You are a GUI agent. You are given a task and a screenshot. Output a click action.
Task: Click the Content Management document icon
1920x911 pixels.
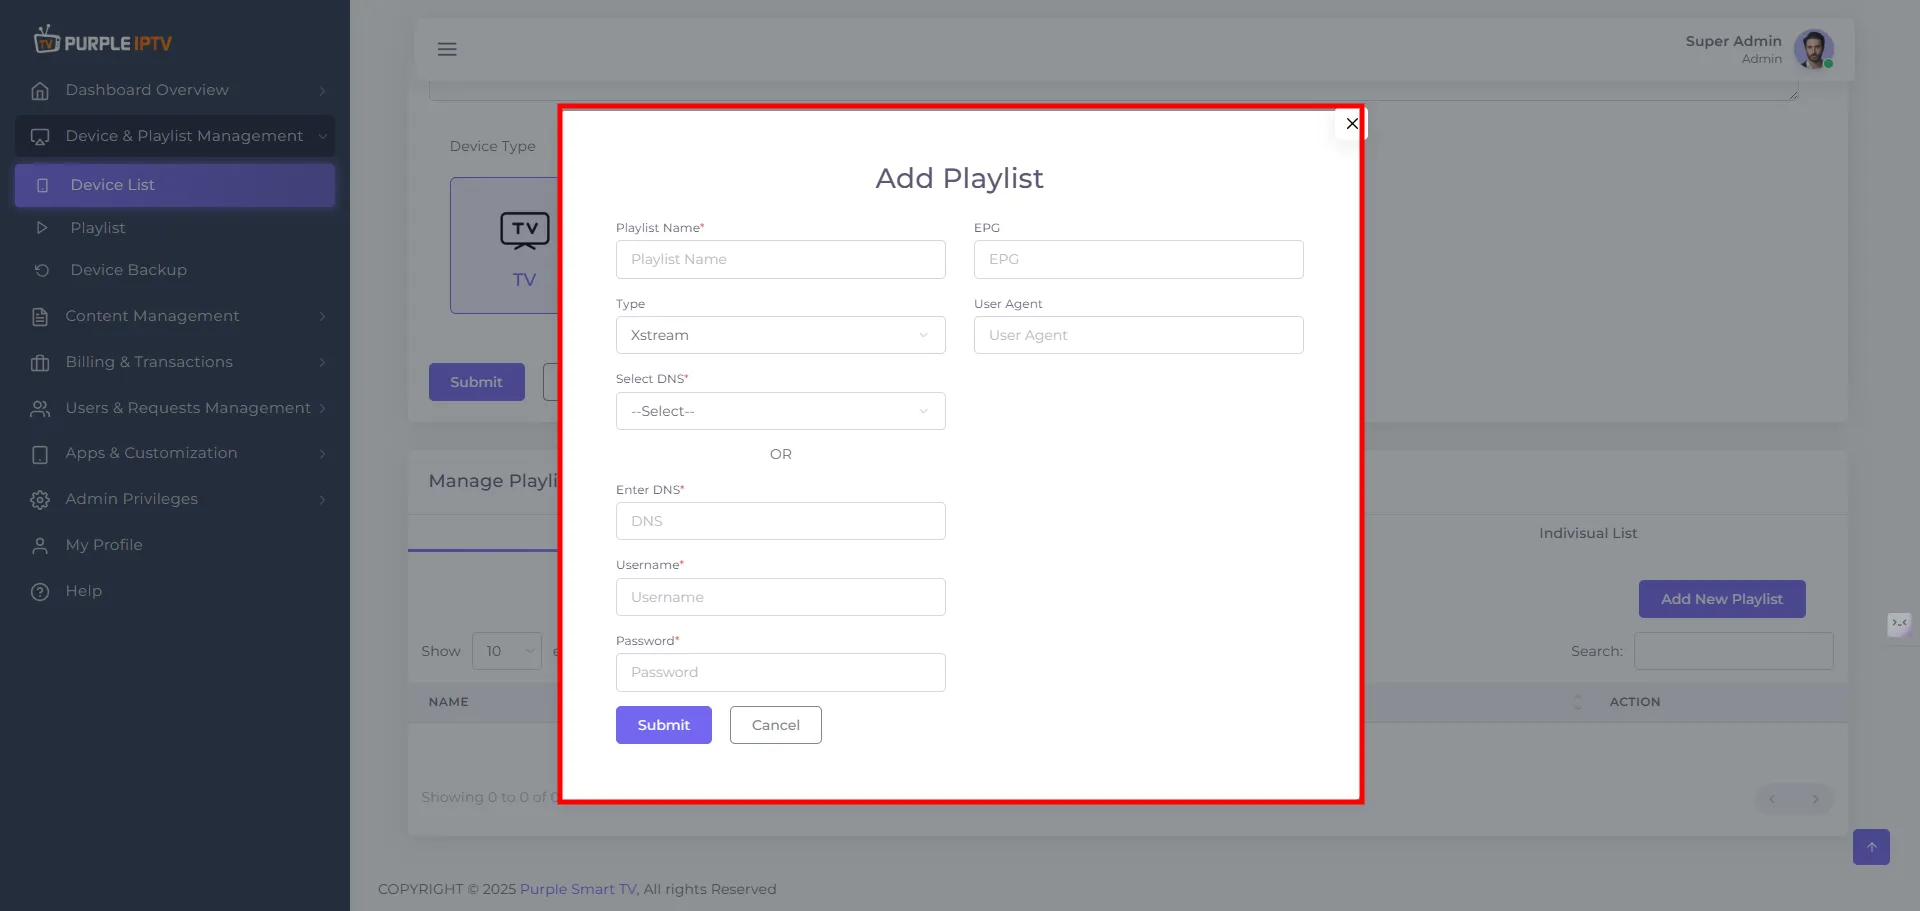(x=40, y=317)
